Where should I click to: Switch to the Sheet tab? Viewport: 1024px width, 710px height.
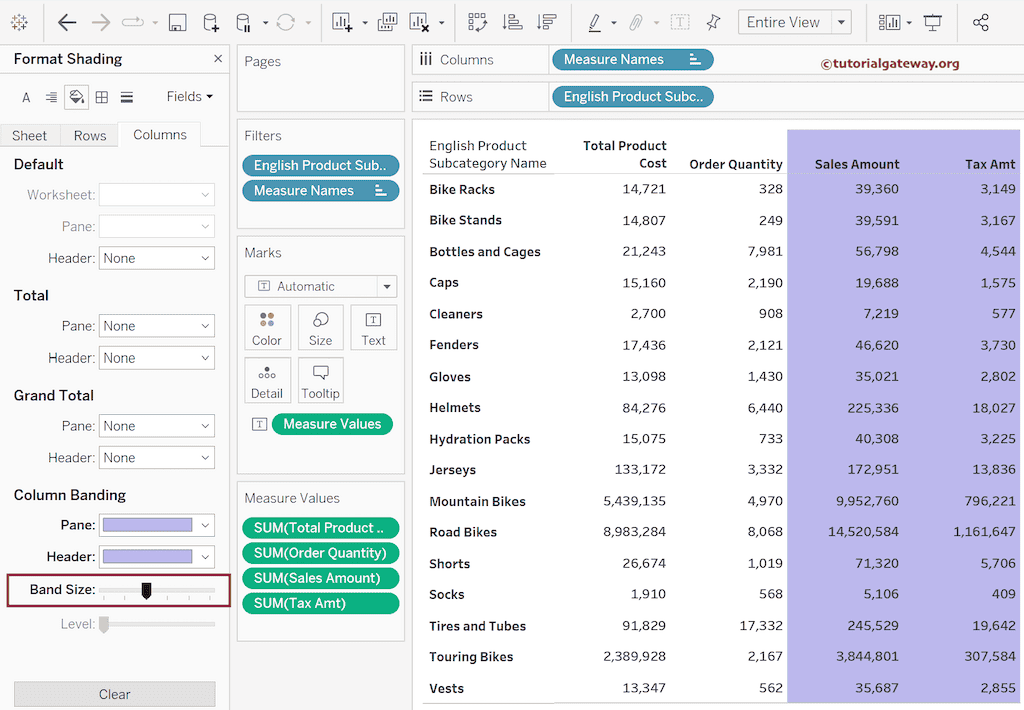click(30, 135)
